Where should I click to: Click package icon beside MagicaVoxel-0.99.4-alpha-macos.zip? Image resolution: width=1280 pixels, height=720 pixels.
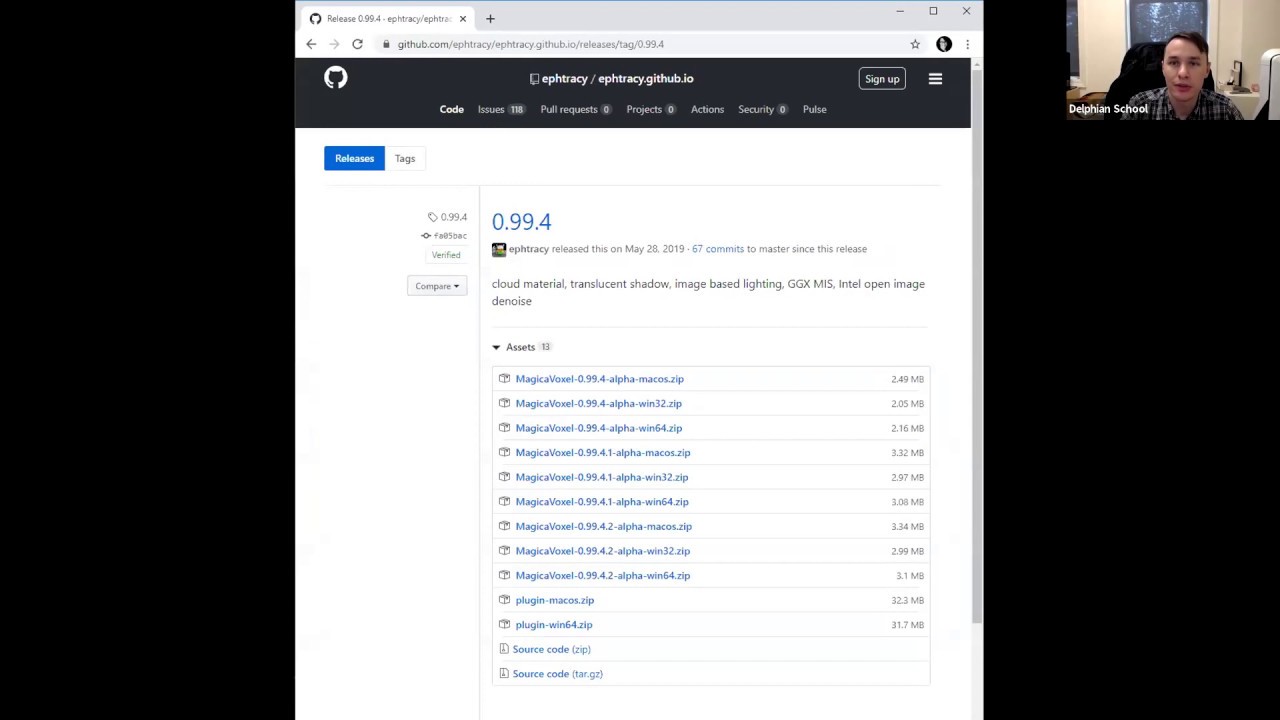504,379
